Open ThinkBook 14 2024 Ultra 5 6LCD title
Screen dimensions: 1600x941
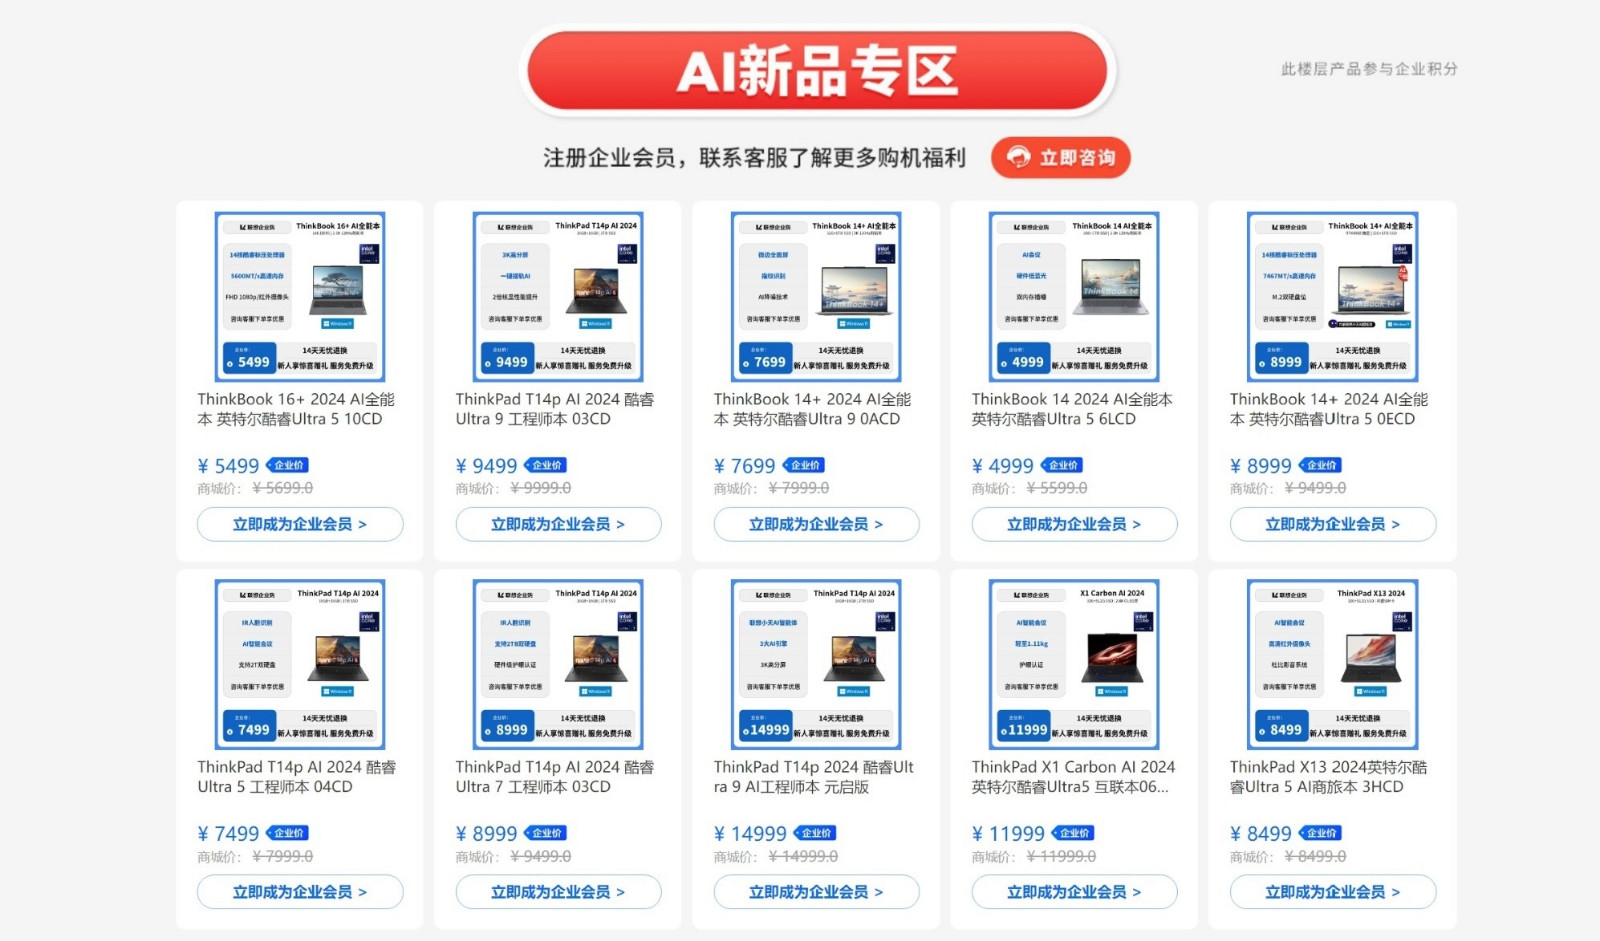pos(1072,409)
